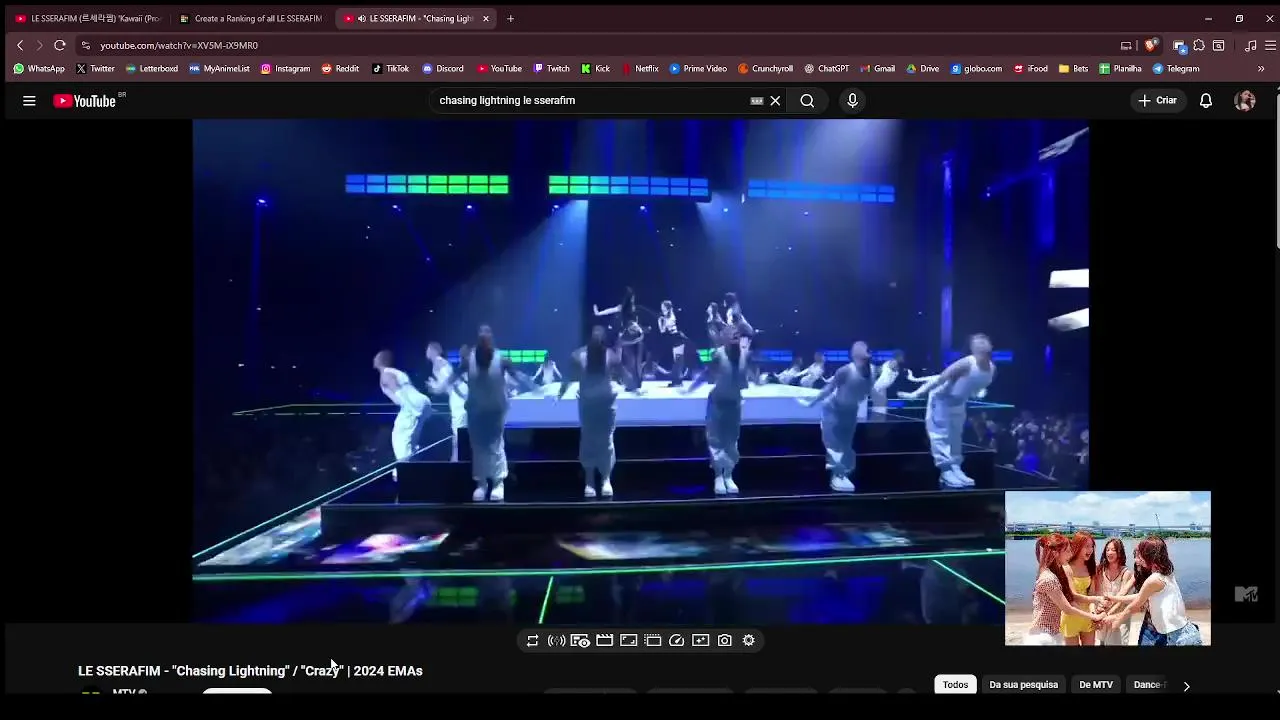Click the 'Chasing Lightning' video title text
This screenshot has width=1280, height=720.
click(x=250, y=671)
